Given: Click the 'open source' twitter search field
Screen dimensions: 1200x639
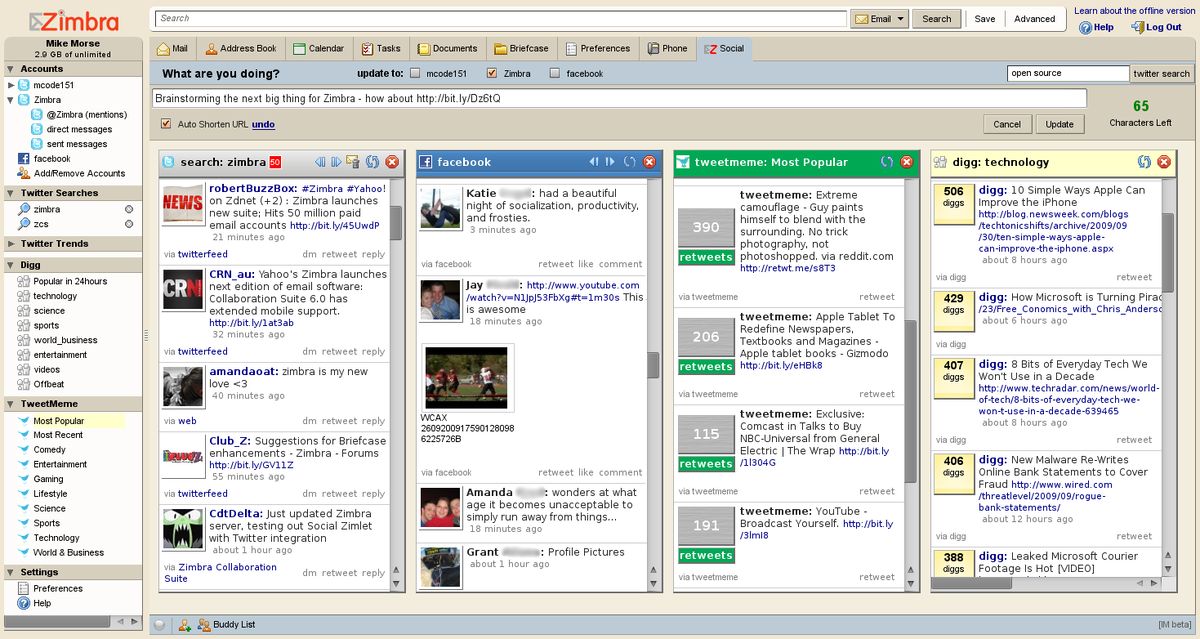Looking at the screenshot, I should (x=1068, y=73).
